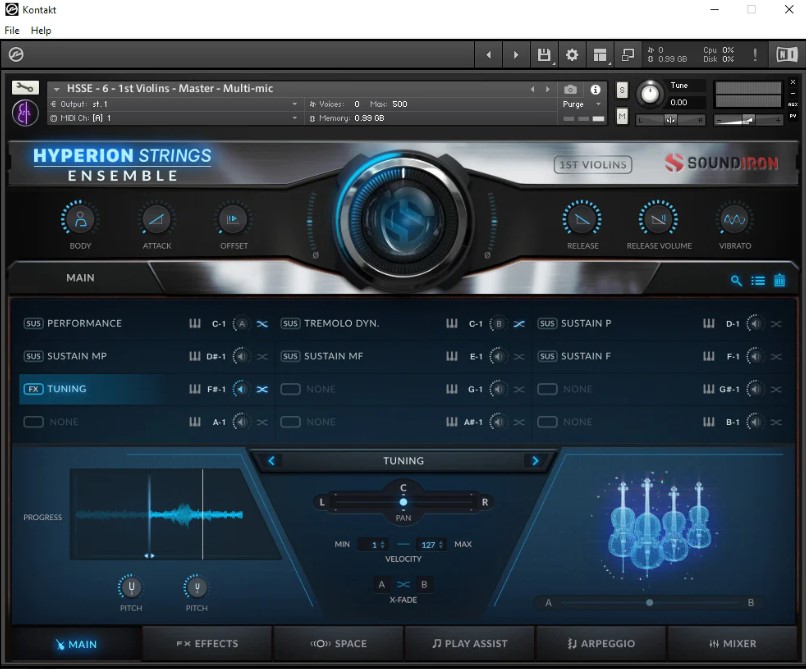The width and height of the screenshot is (806, 669).
Task: Click the Kontakt logo icon in the toolbar
Action: tap(16, 54)
